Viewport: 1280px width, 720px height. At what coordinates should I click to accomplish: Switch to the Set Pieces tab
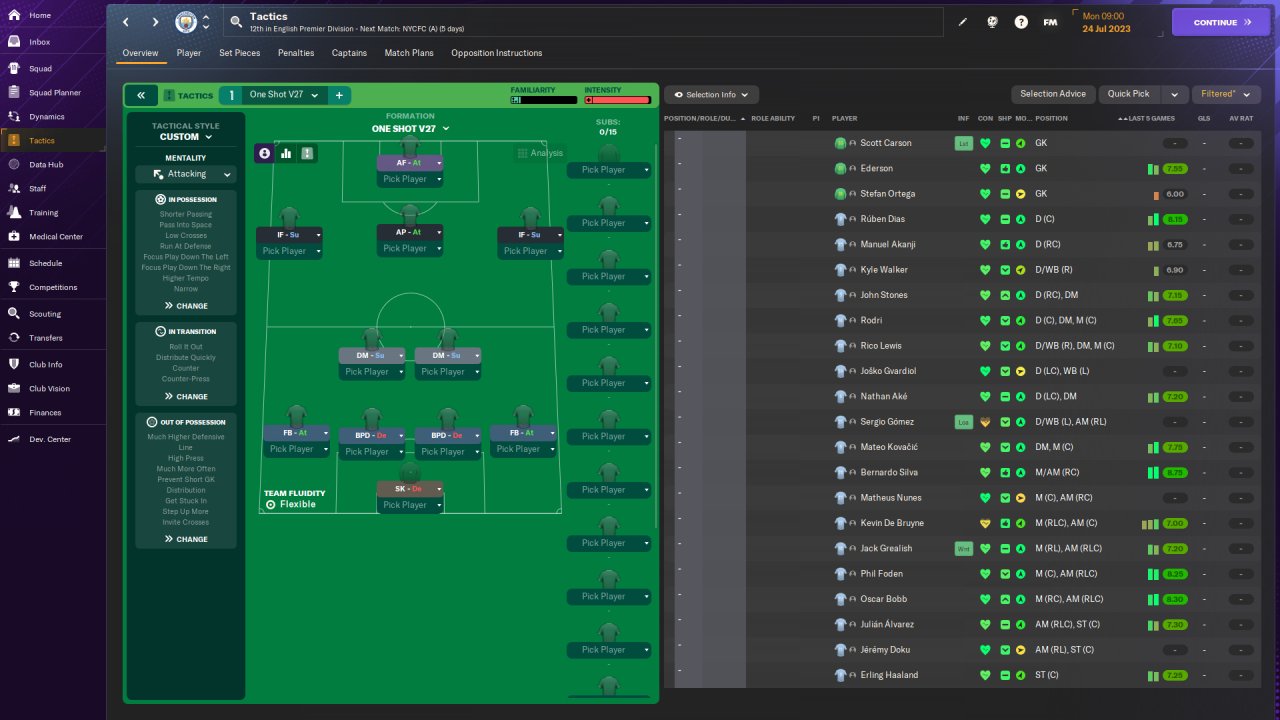click(238, 53)
